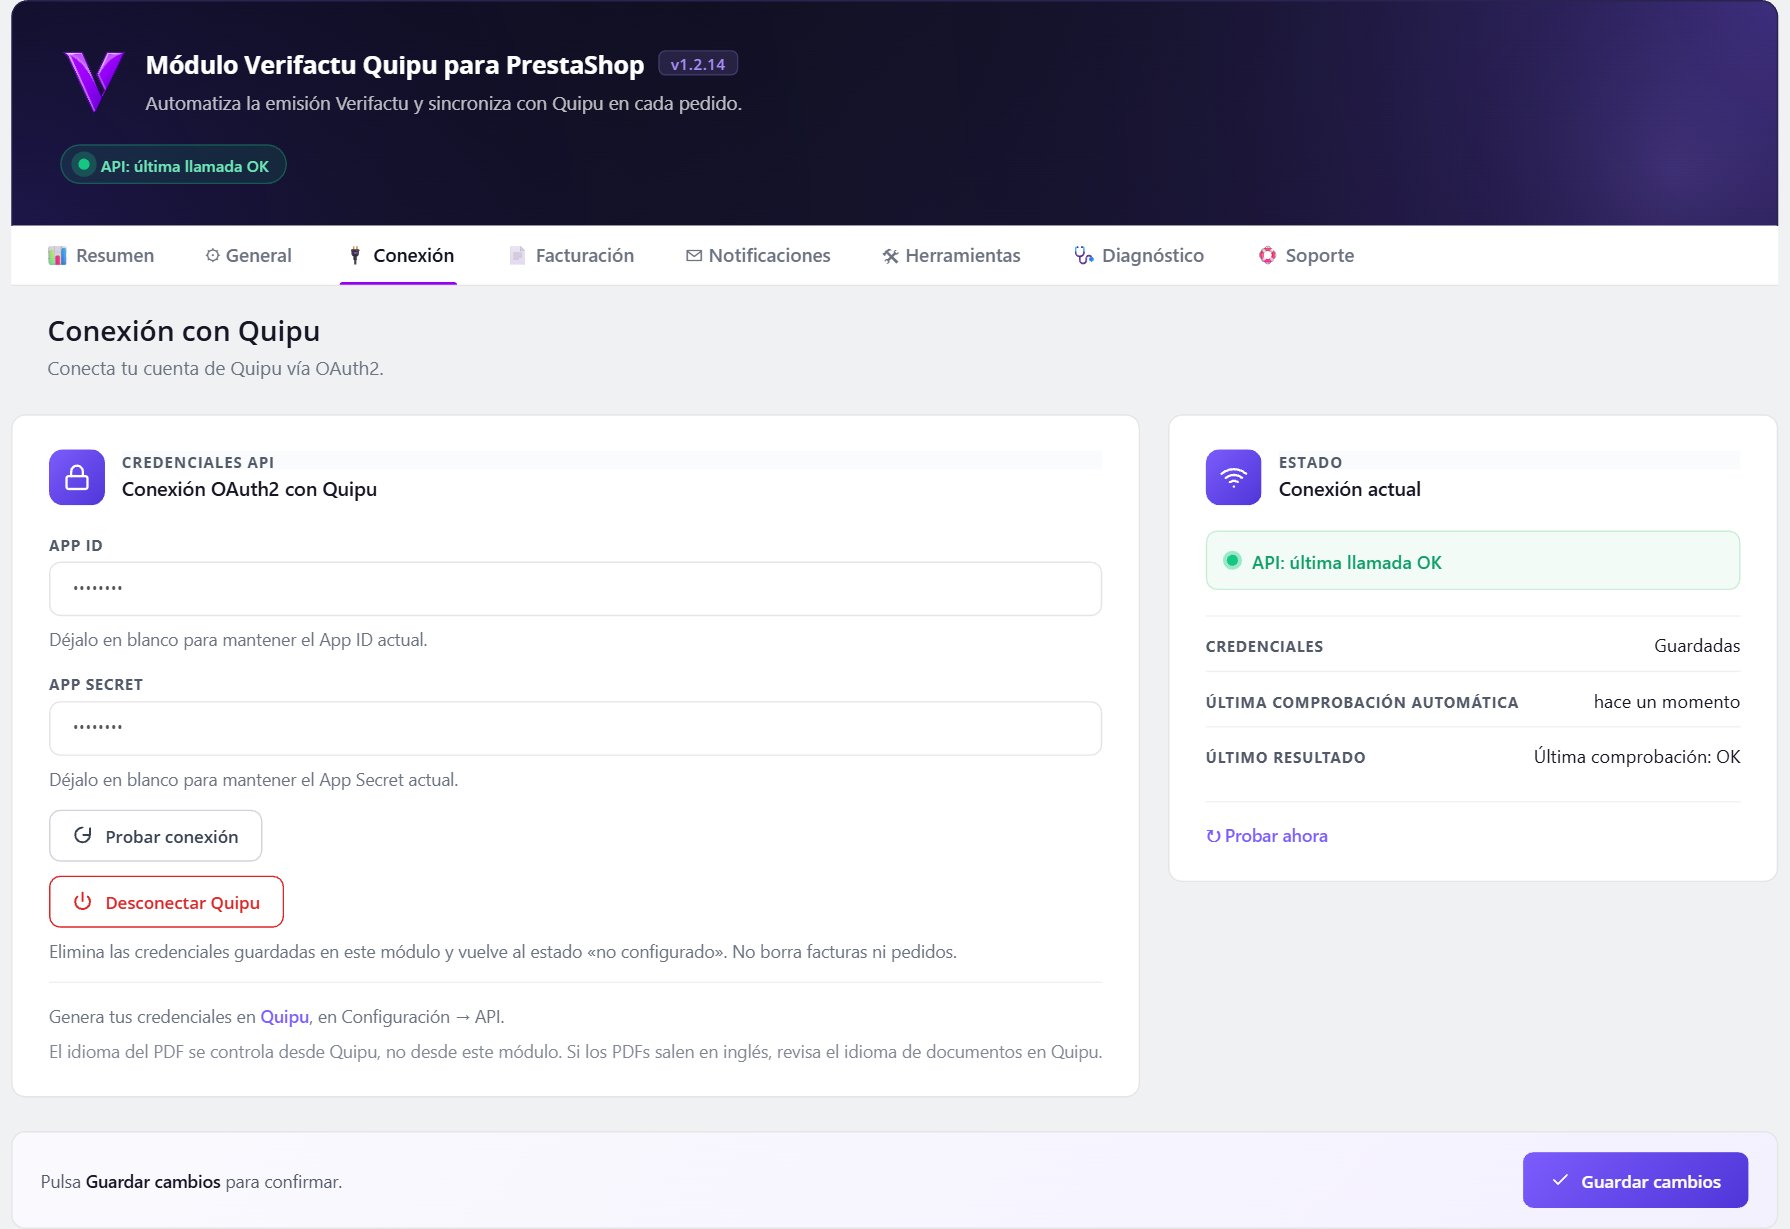The width and height of the screenshot is (1790, 1229).
Task: Go to the Notificaciones tab
Action: pyautogui.click(x=758, y=255)
